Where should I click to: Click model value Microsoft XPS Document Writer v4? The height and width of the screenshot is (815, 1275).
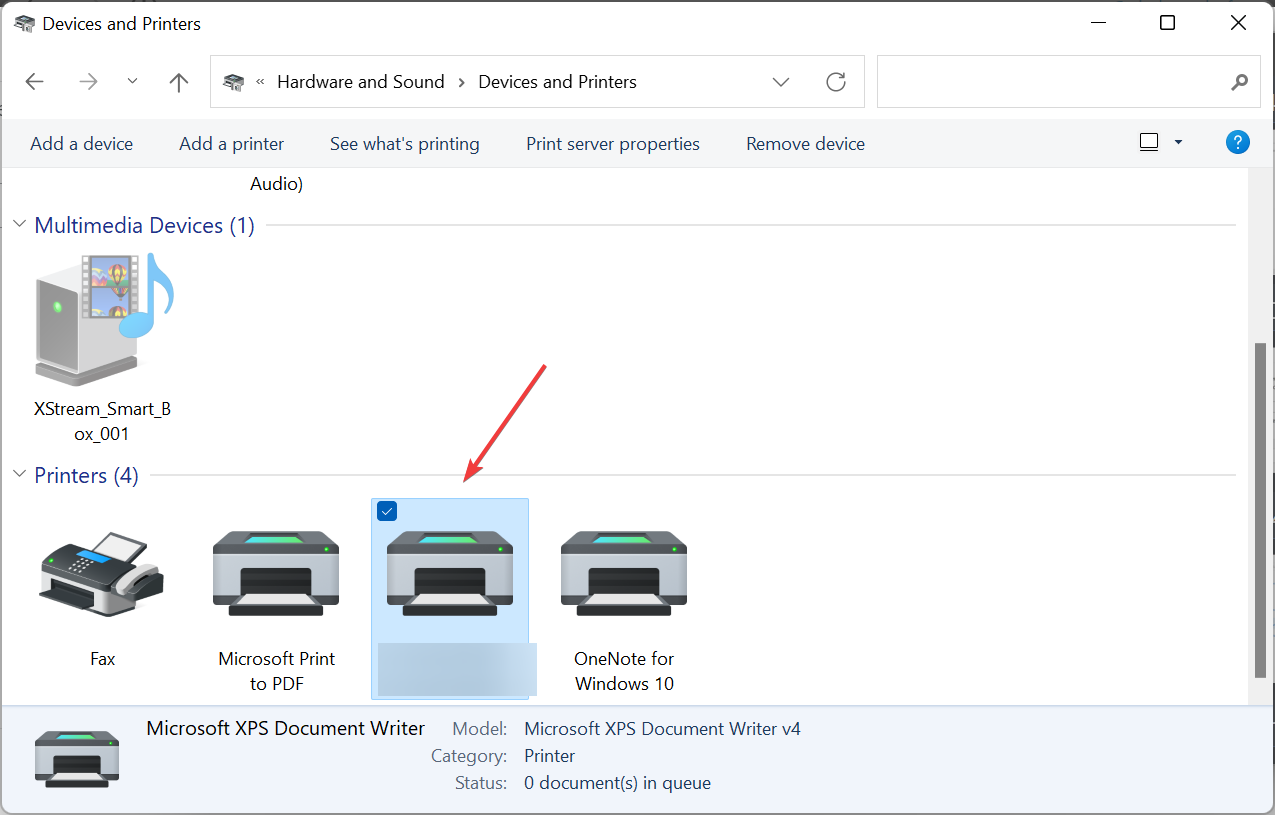point(662,729)
